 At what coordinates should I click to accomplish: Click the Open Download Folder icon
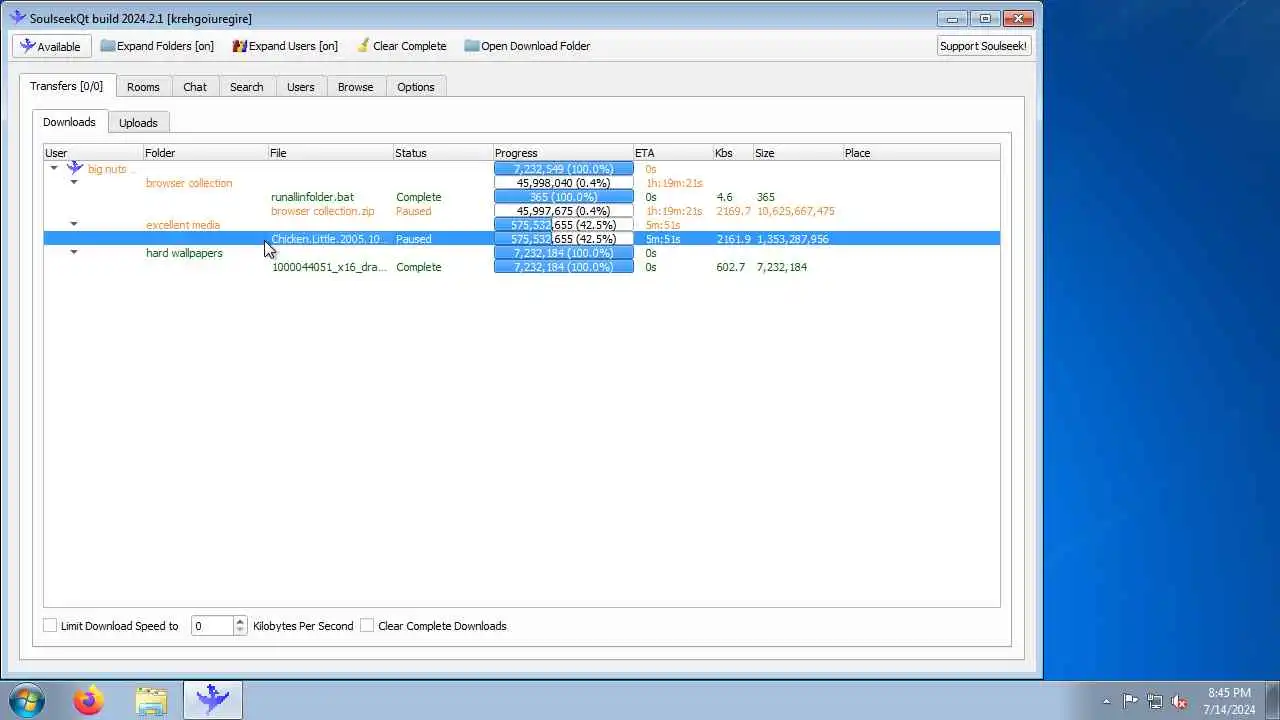pyautogui.click(x=472, y=46)
